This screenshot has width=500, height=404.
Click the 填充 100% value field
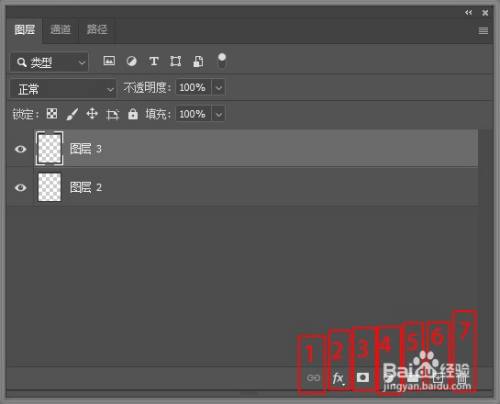193,114
